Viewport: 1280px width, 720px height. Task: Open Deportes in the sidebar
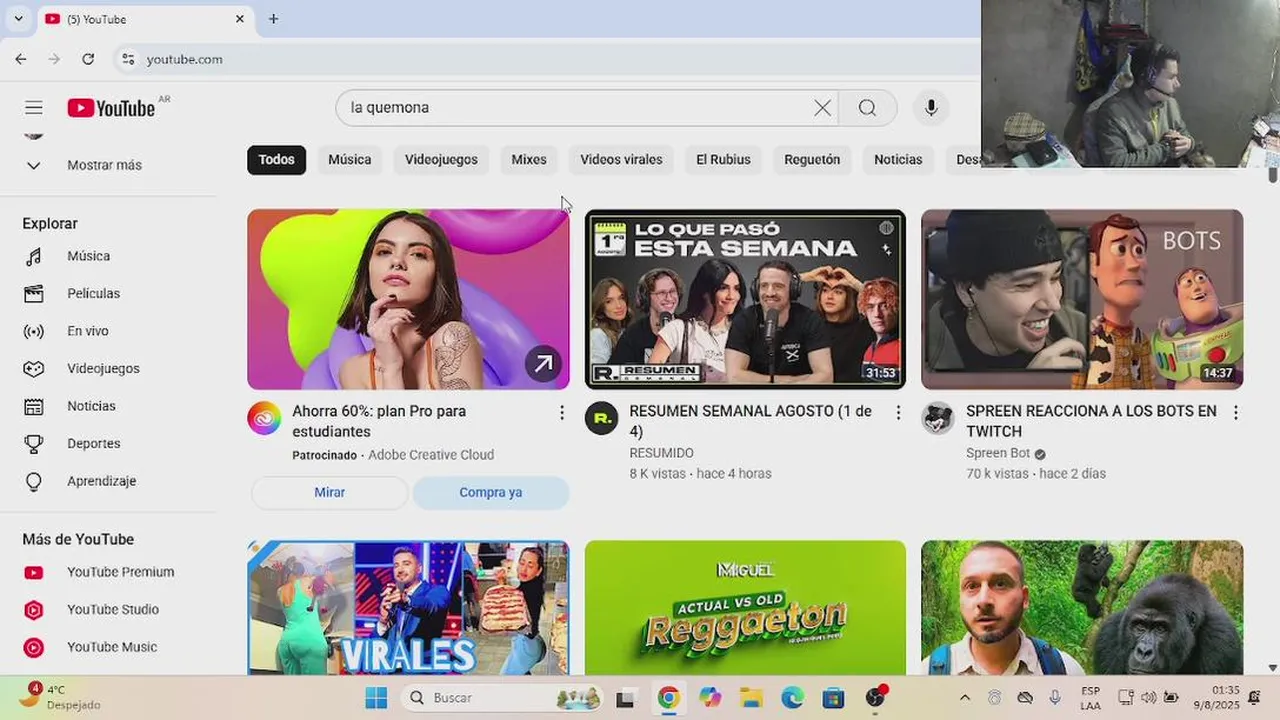click(94, 443)
